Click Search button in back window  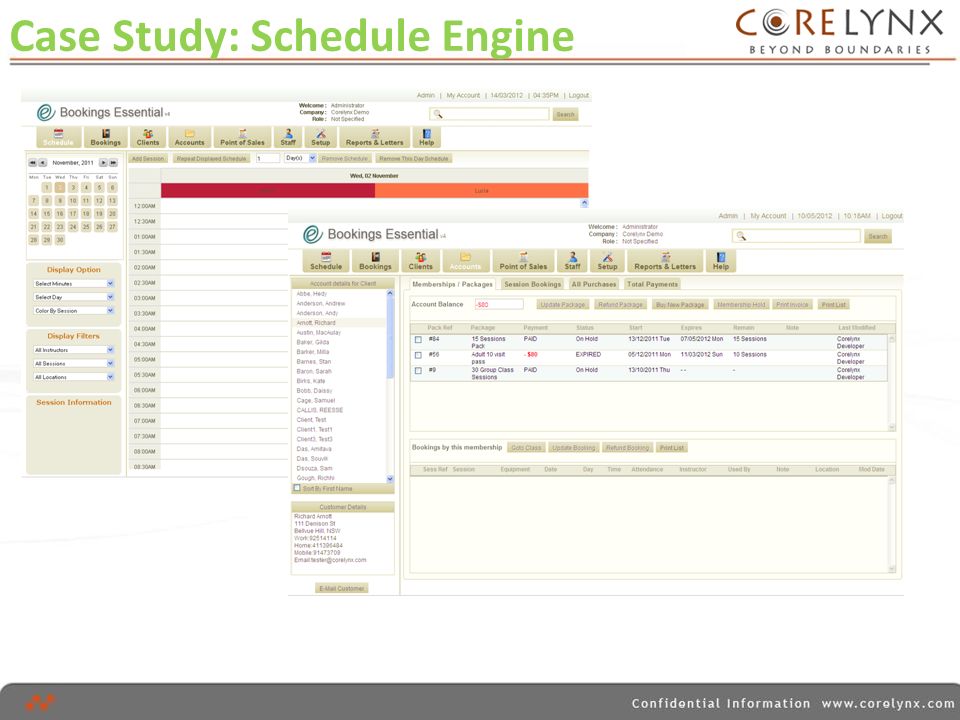click(565, 114)
